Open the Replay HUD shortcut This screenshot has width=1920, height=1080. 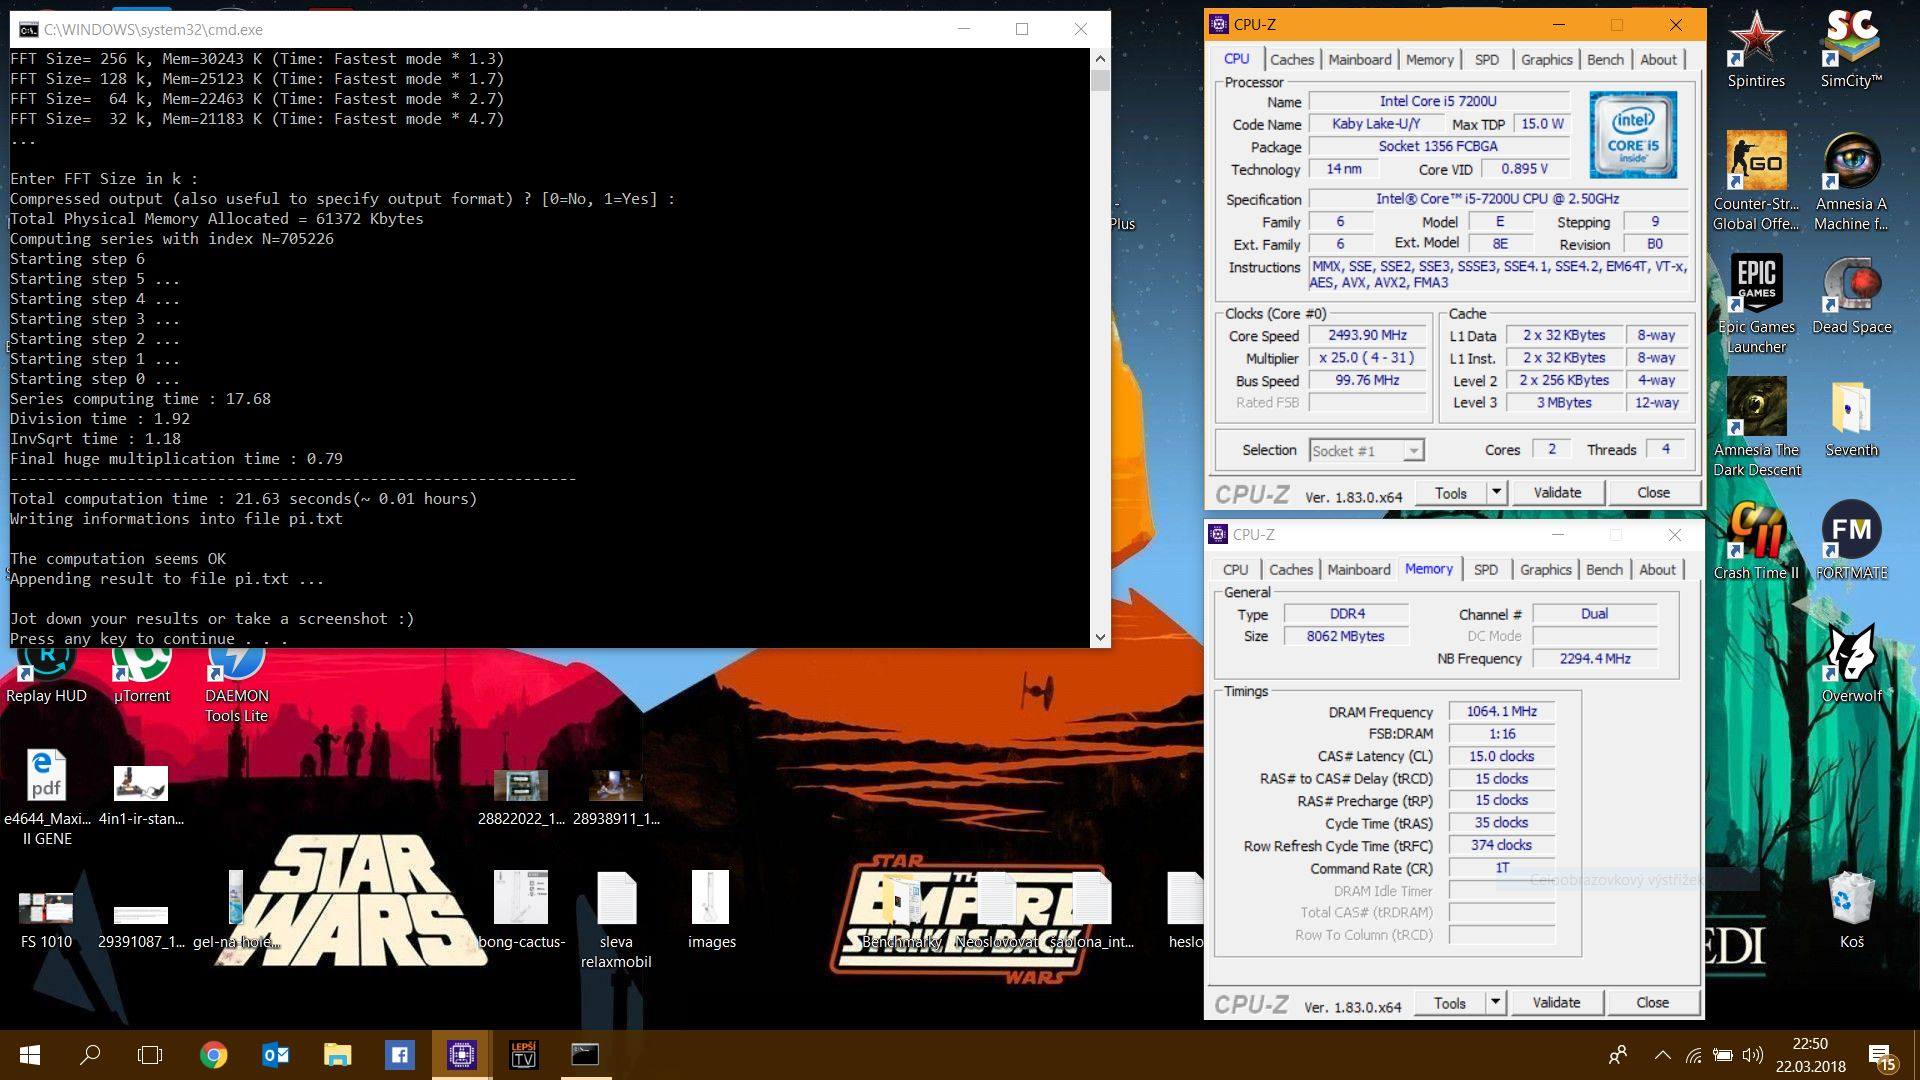(46, 673)
